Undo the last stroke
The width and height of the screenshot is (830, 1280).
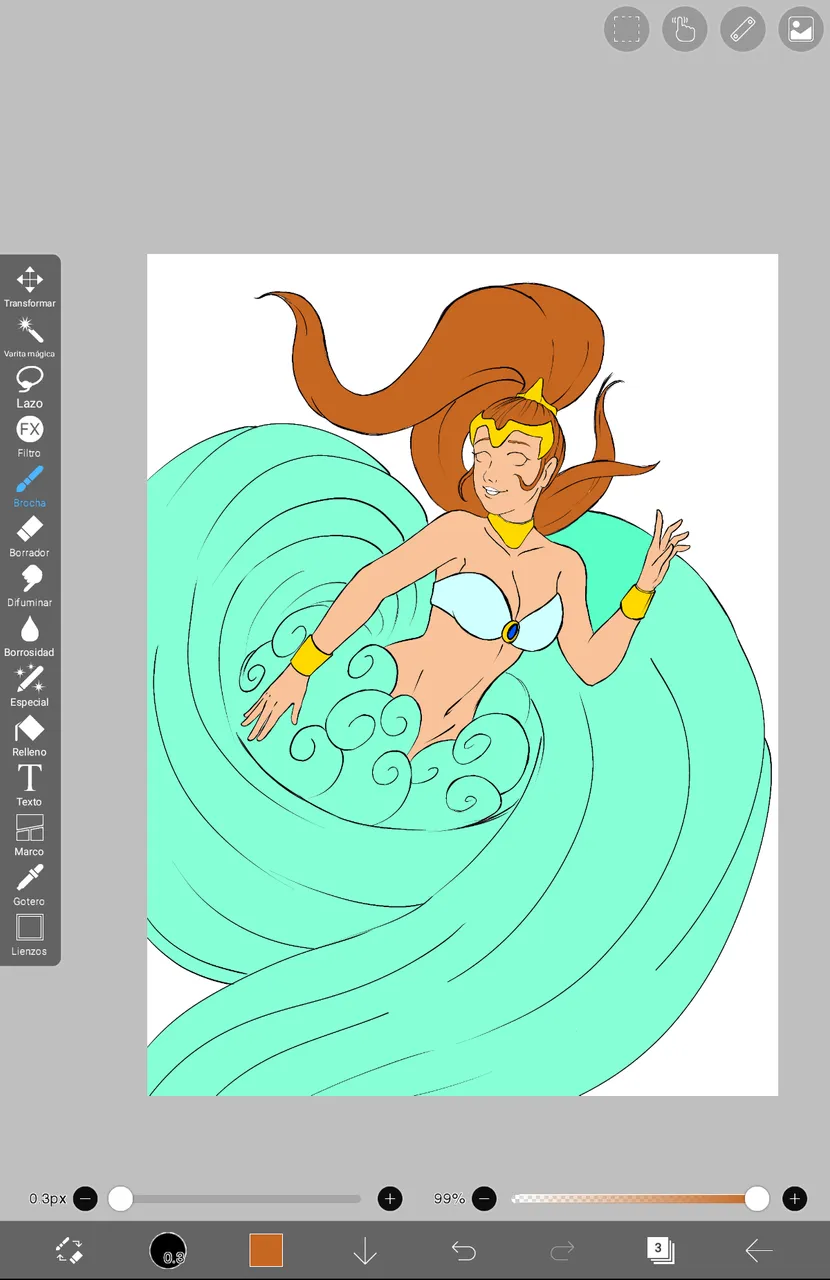pos(463,1250)
